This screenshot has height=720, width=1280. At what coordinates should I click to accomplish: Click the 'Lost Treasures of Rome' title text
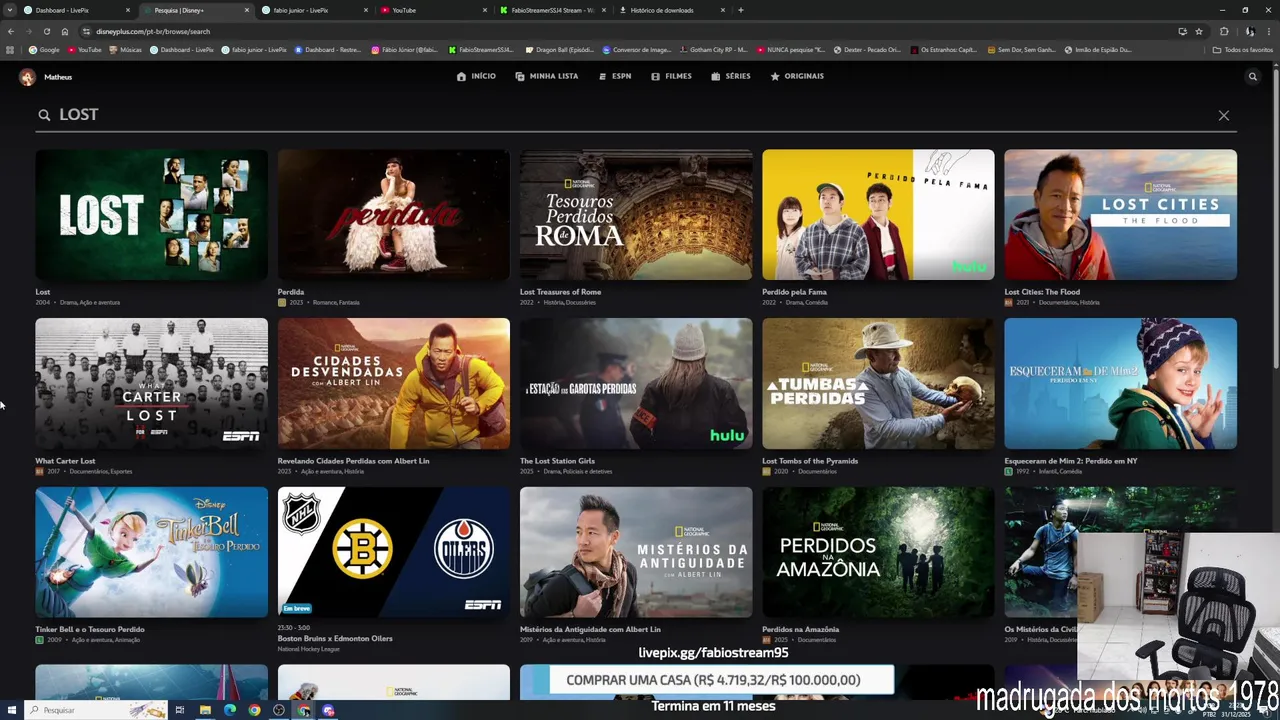tap(560, 292)
